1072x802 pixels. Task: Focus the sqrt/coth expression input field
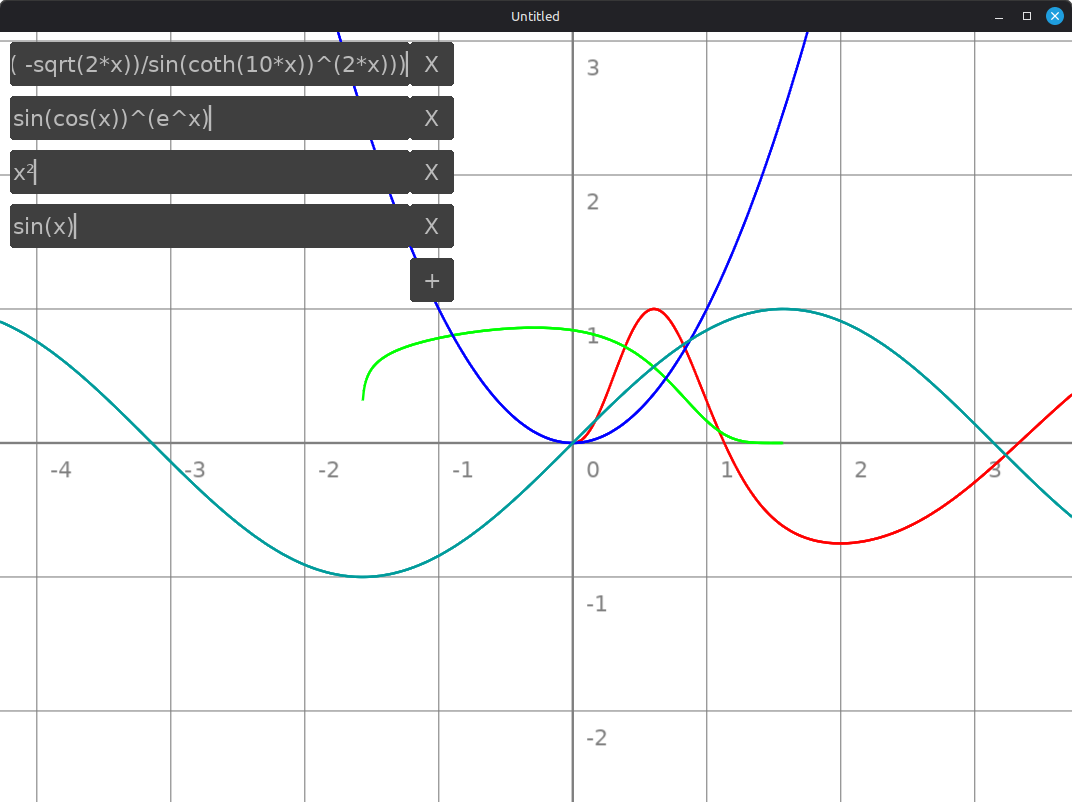coord(209,64)
